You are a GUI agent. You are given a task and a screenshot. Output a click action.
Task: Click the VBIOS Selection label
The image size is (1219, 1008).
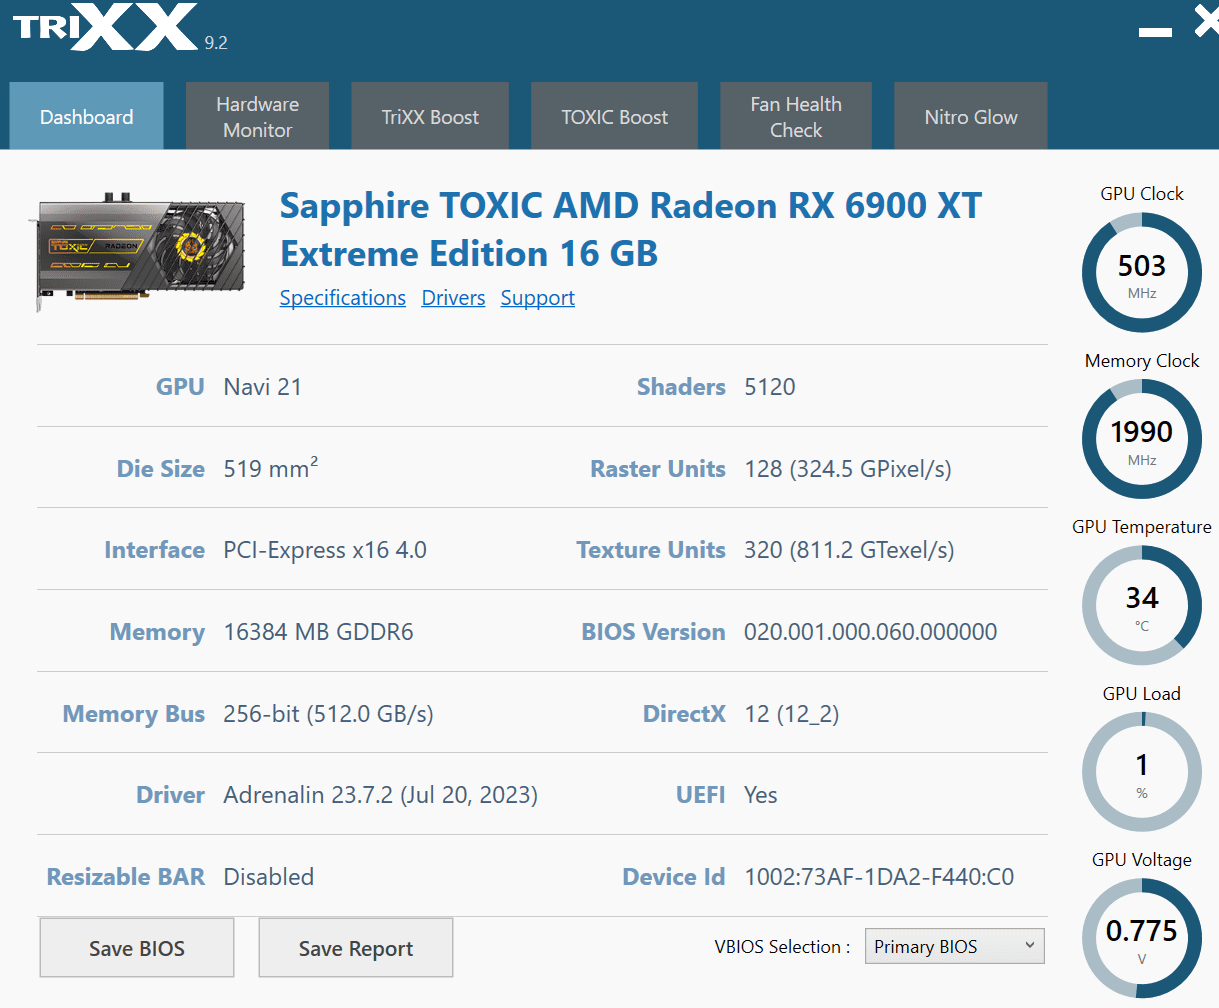pyautogui.click(x=782, y=947)
